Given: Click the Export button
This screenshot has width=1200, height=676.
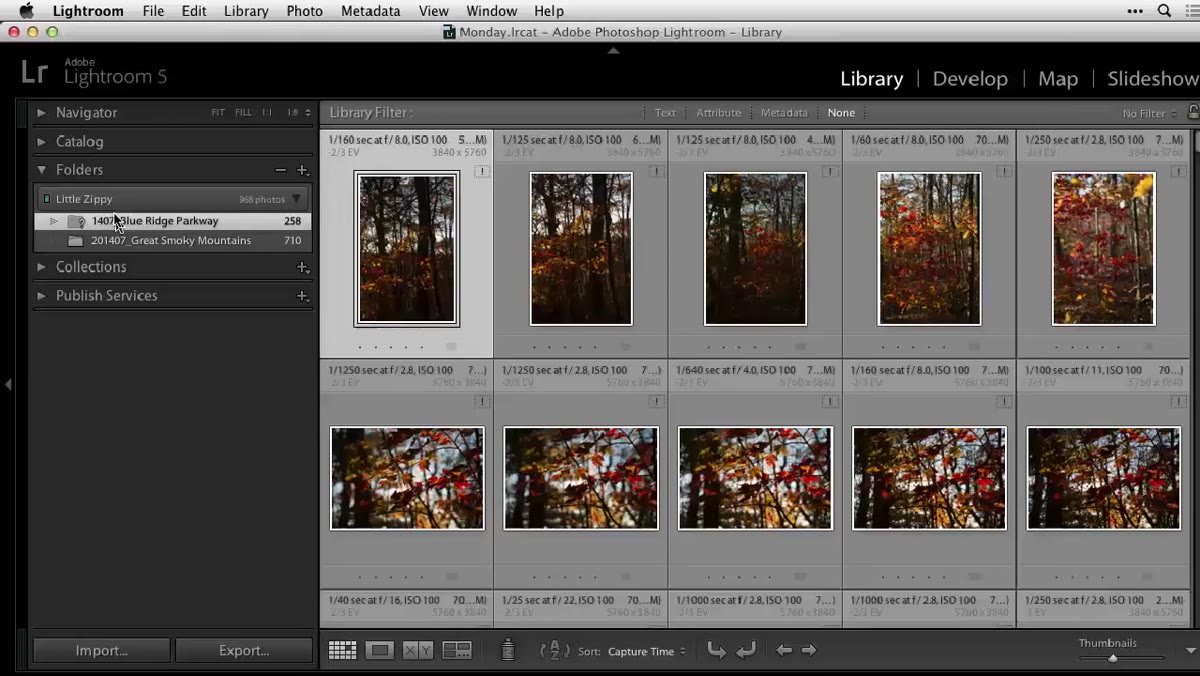Looking at the screenshot, I should tap(244, 651).
